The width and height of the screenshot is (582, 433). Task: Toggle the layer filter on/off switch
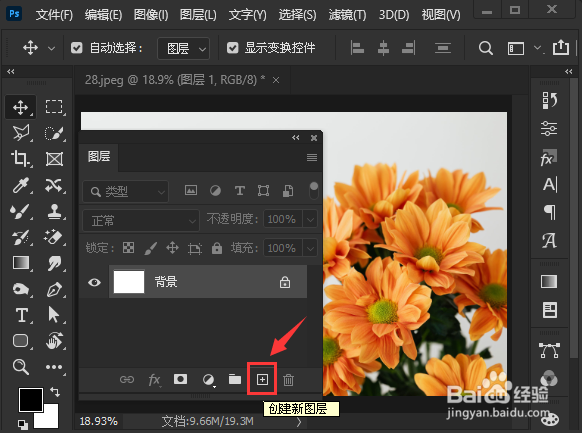tap(314, 190)
